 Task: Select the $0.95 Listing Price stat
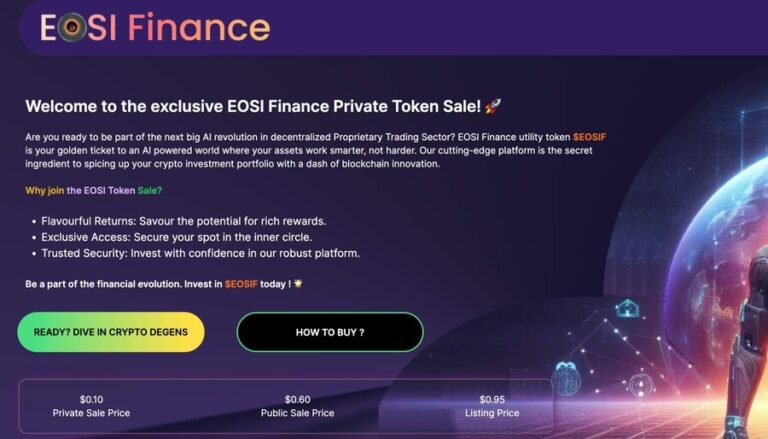pyautogui.click(x=492, y=406)
